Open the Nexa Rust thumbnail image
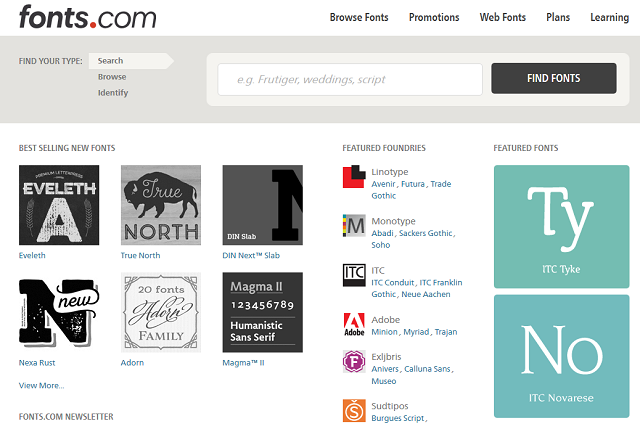The height and width of the screenshot is (424, 640). (x=59, y=313)
